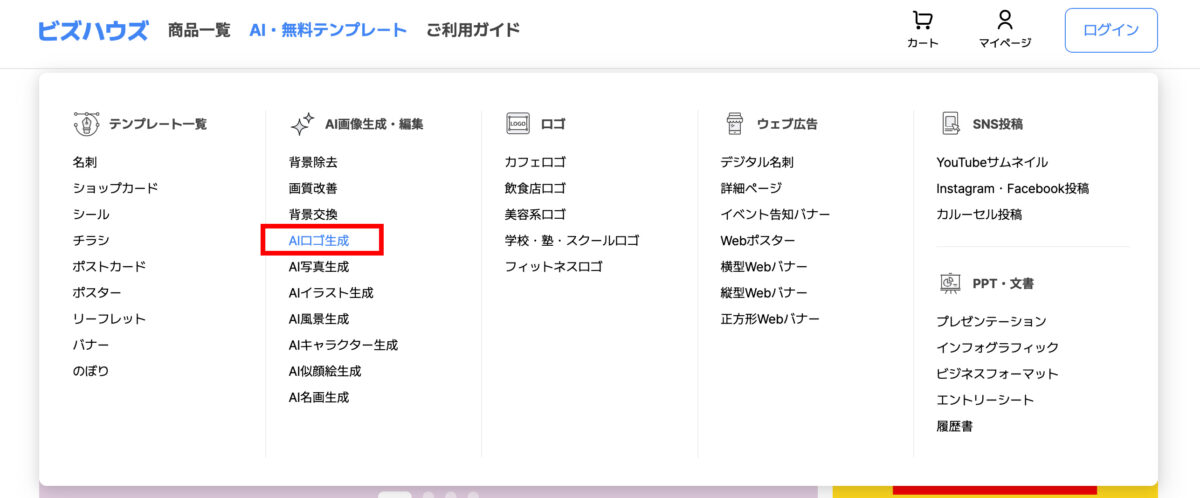Click the ロゴ category icon
This screenshot has height=498, width=1200.
517,124
